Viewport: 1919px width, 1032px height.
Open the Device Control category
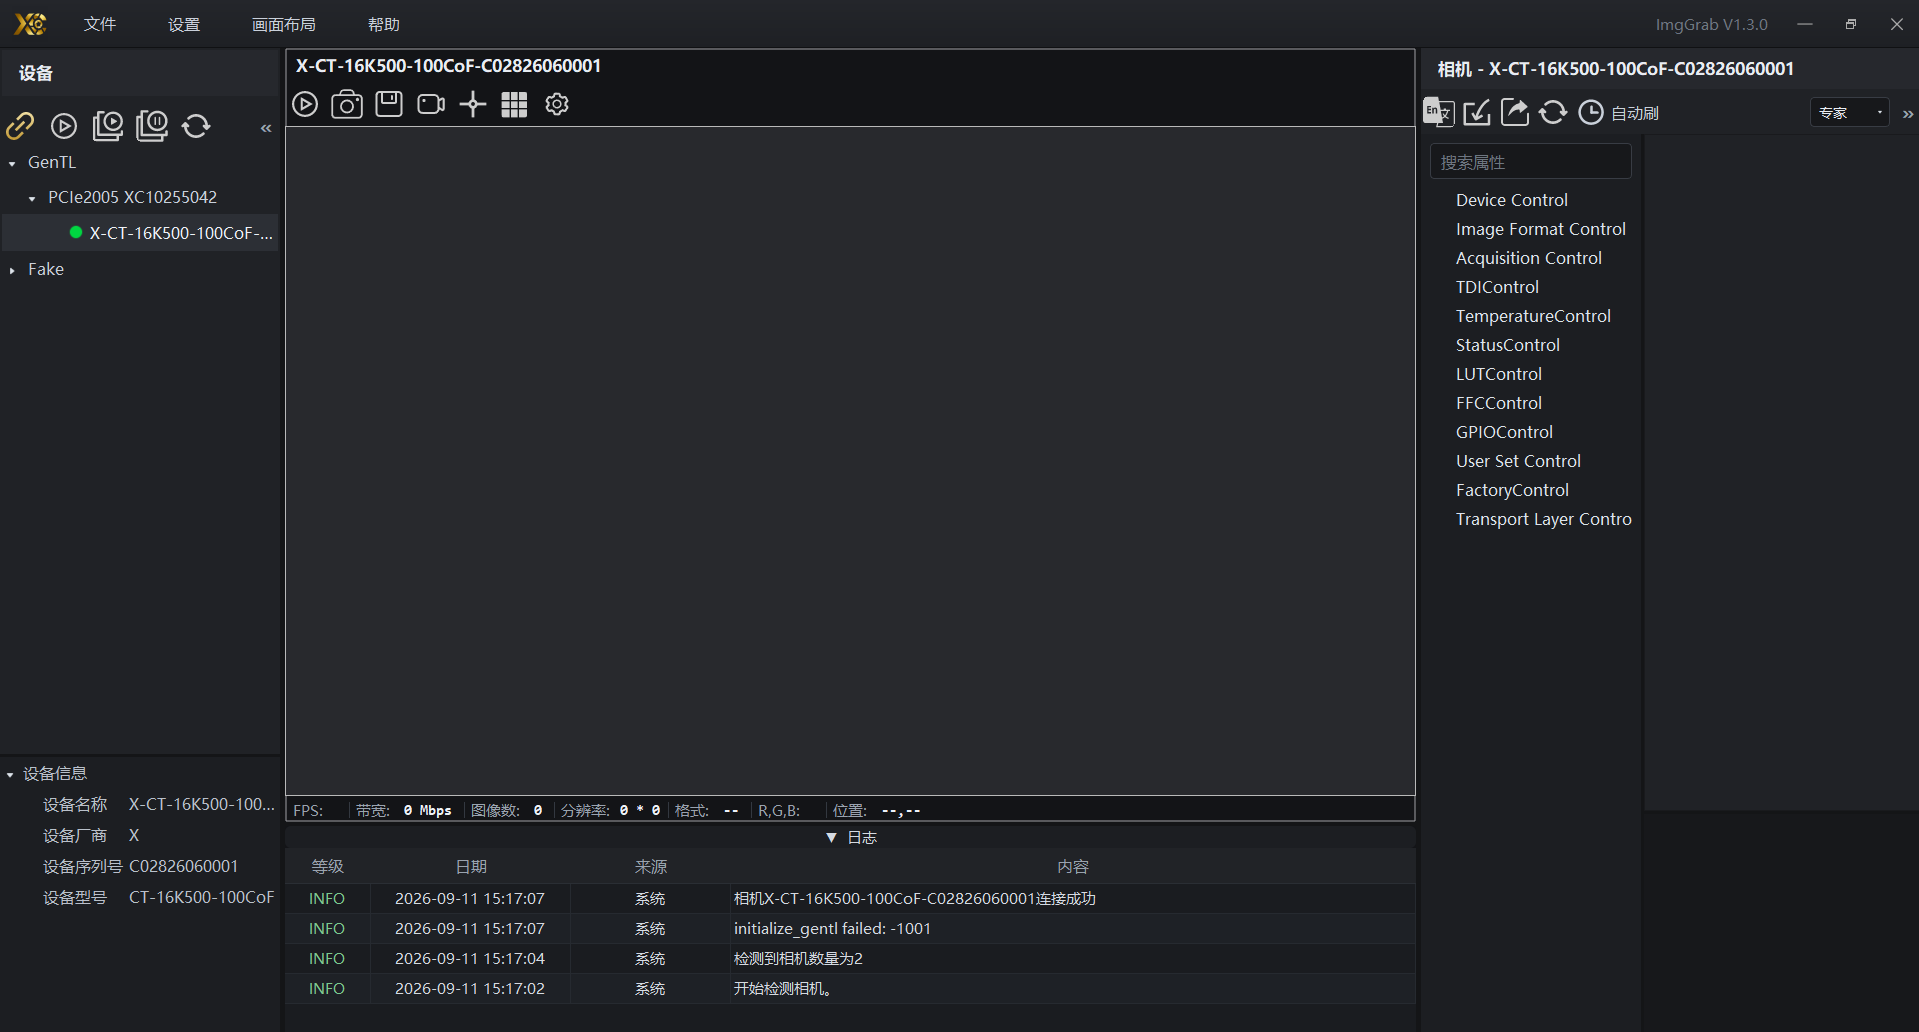[1511, 200]
